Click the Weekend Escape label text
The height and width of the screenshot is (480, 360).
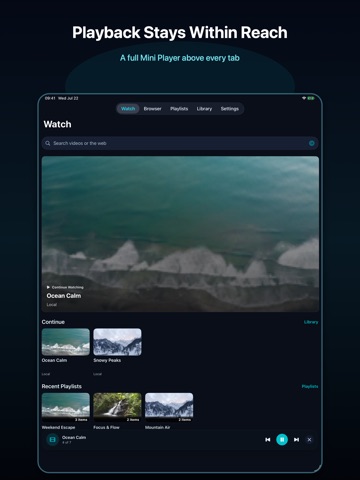[x=58, y=427]
